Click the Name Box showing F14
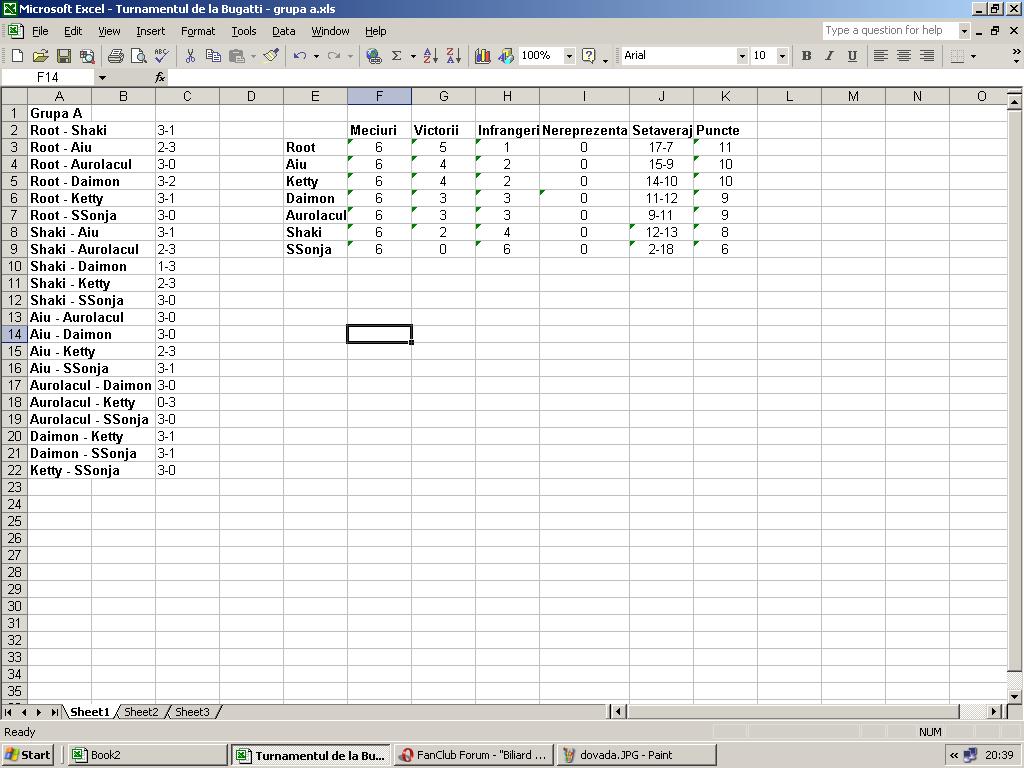 (48, 78)
